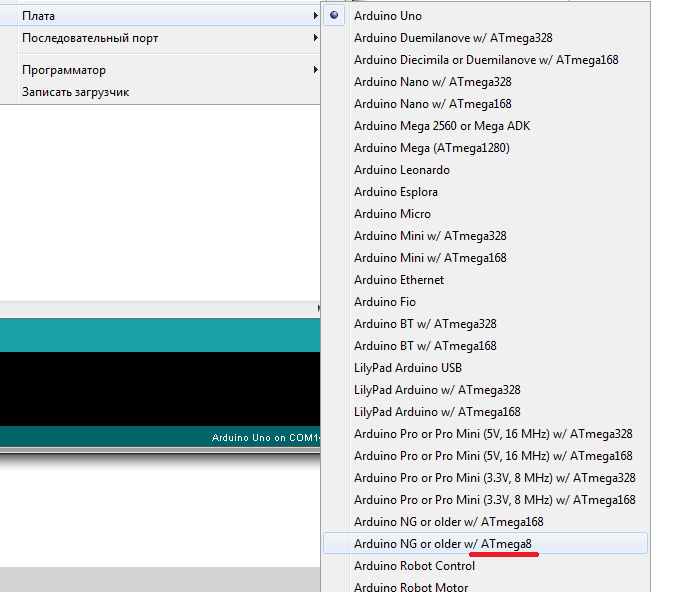
Task: Select LilyPad Arduino w/ ATmega328
Action: pyautogui.click(x=485, y=390)
